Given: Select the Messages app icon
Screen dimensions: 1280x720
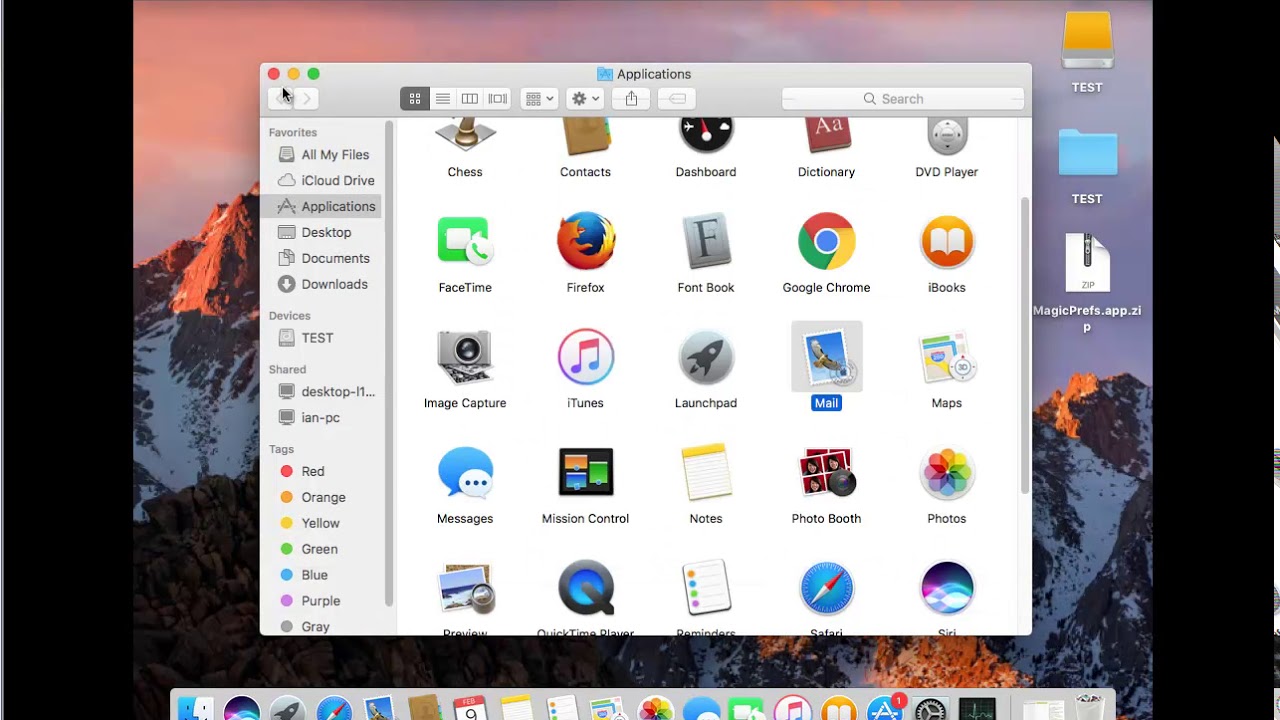Looking at the screenshot, I should 465,473.
